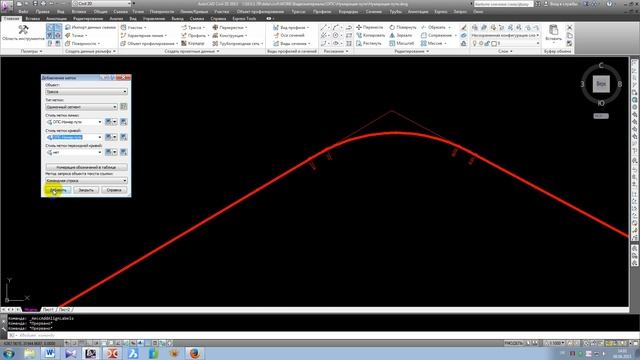Open the Участок dropdown in ribbon

pos(133,27)
